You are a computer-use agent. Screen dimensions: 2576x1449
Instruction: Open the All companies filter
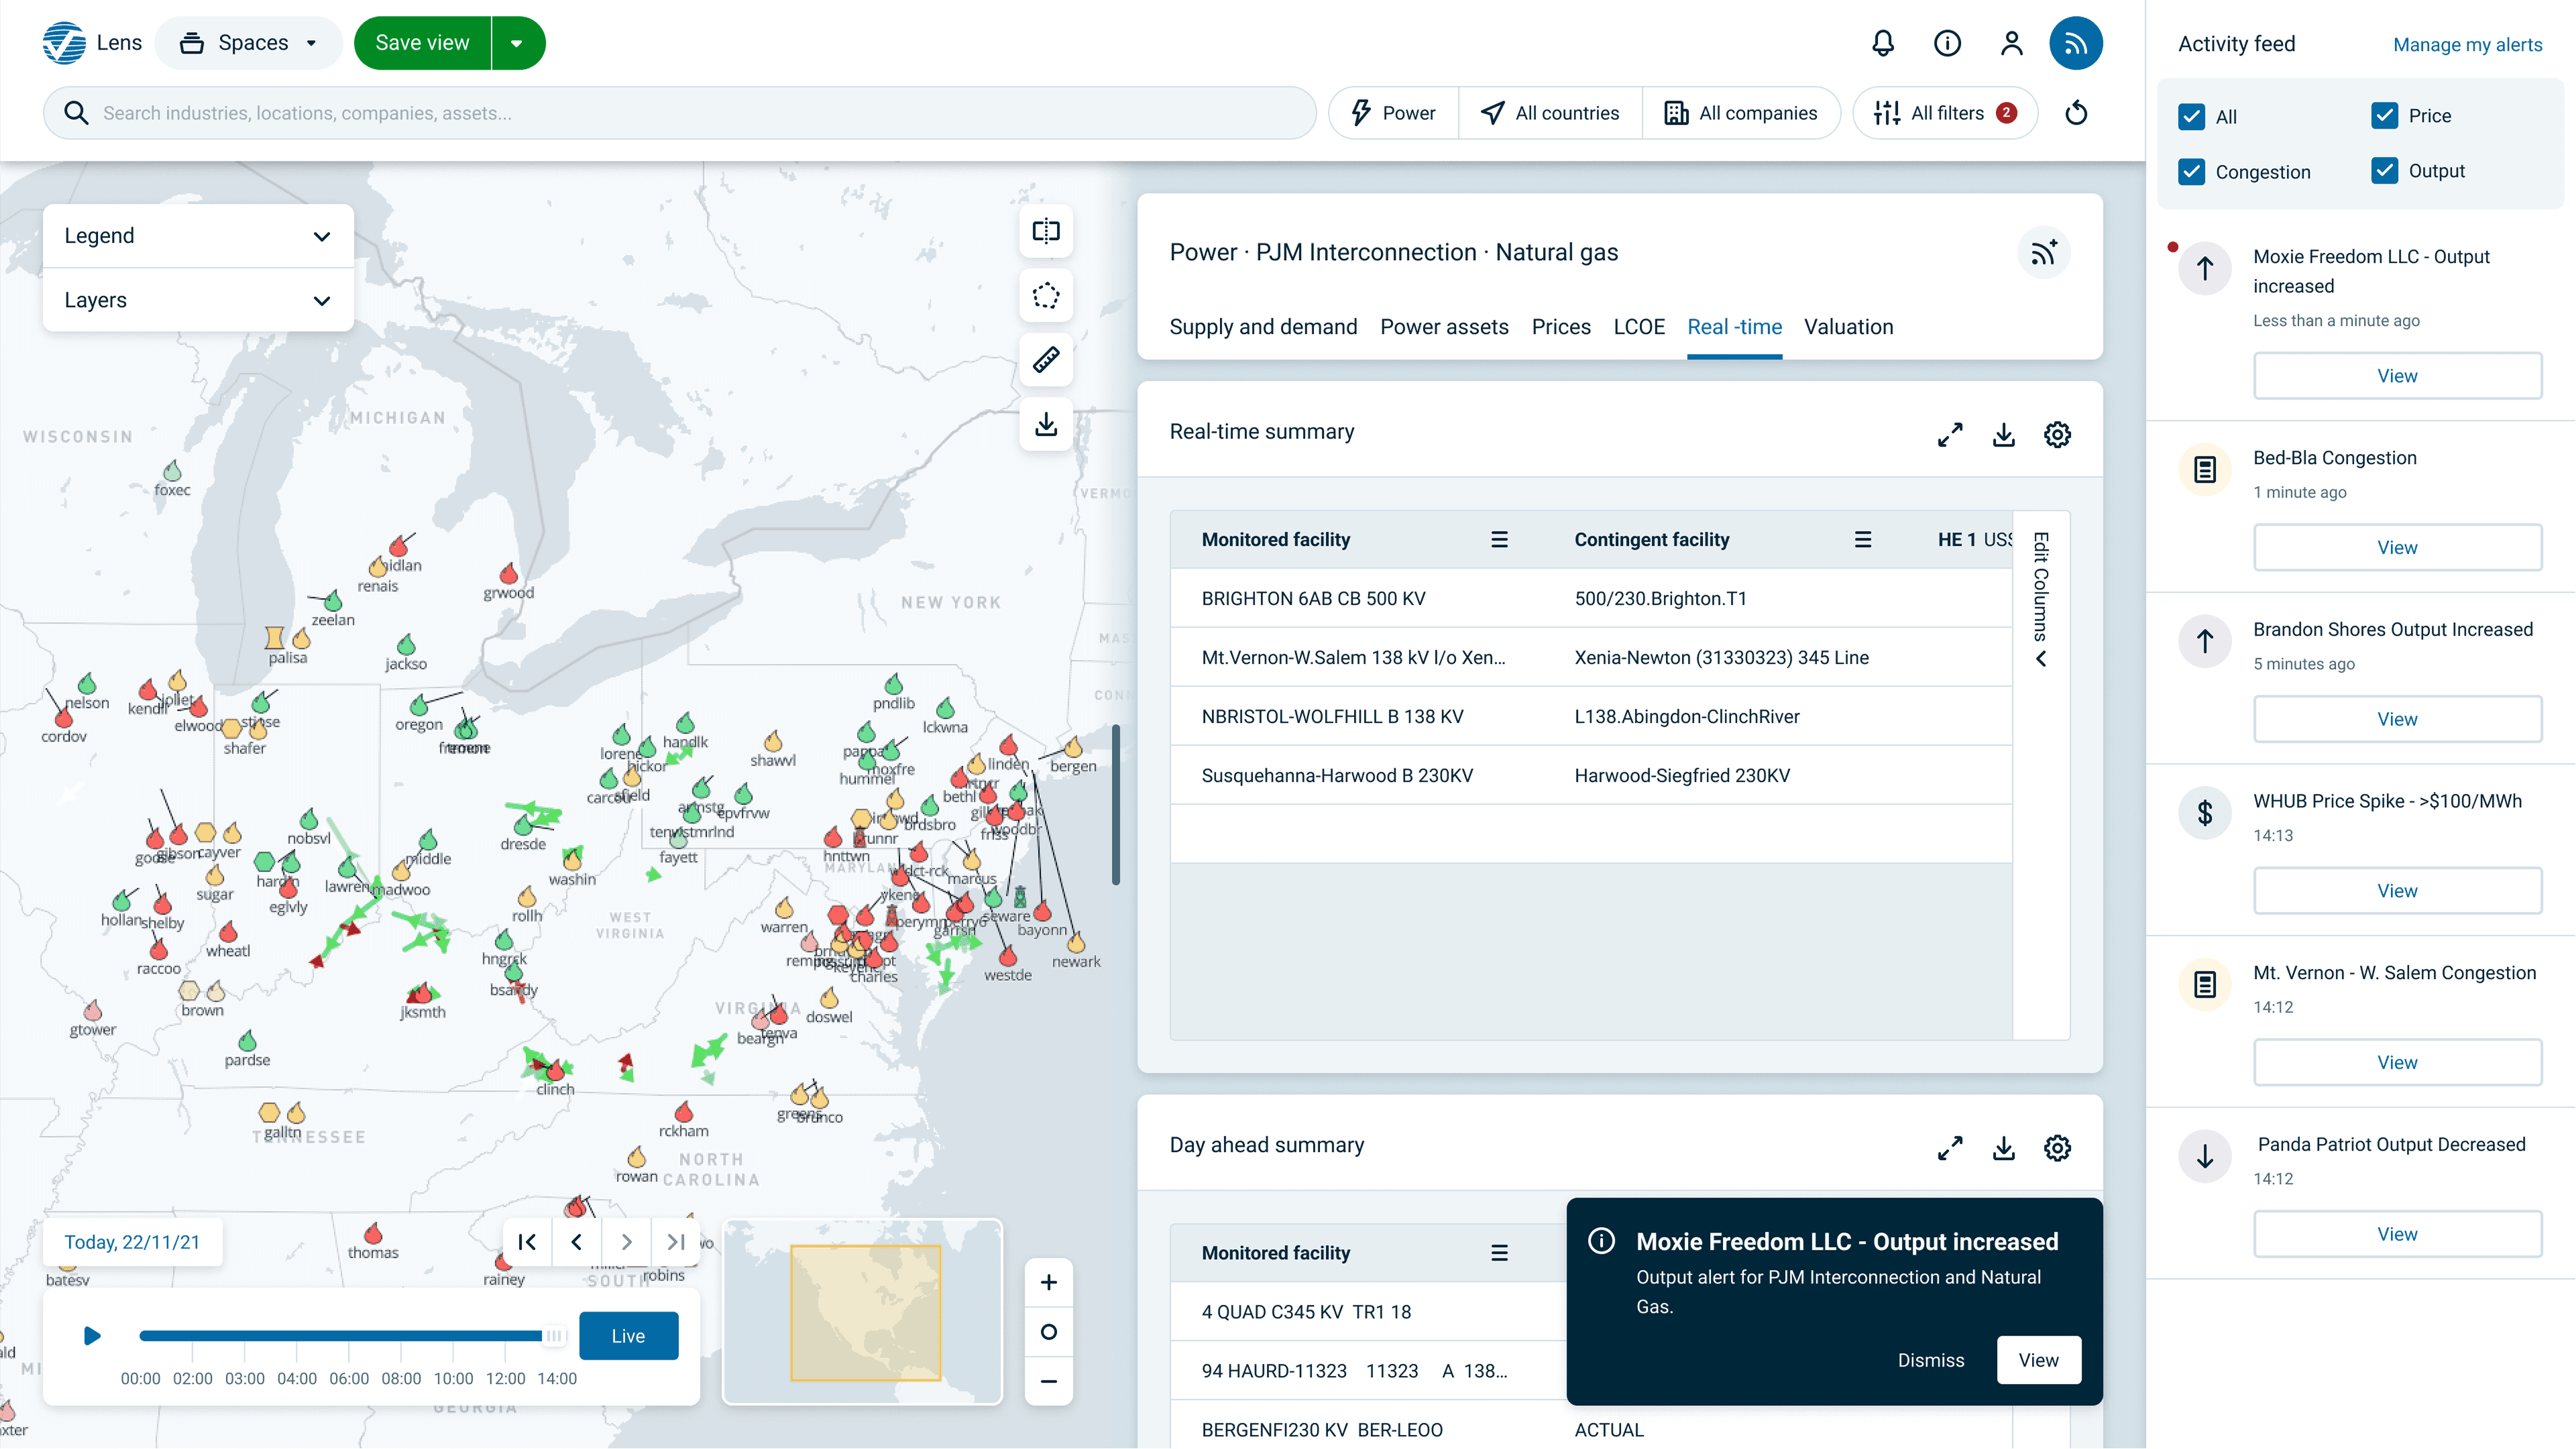tap(1741, 113)
